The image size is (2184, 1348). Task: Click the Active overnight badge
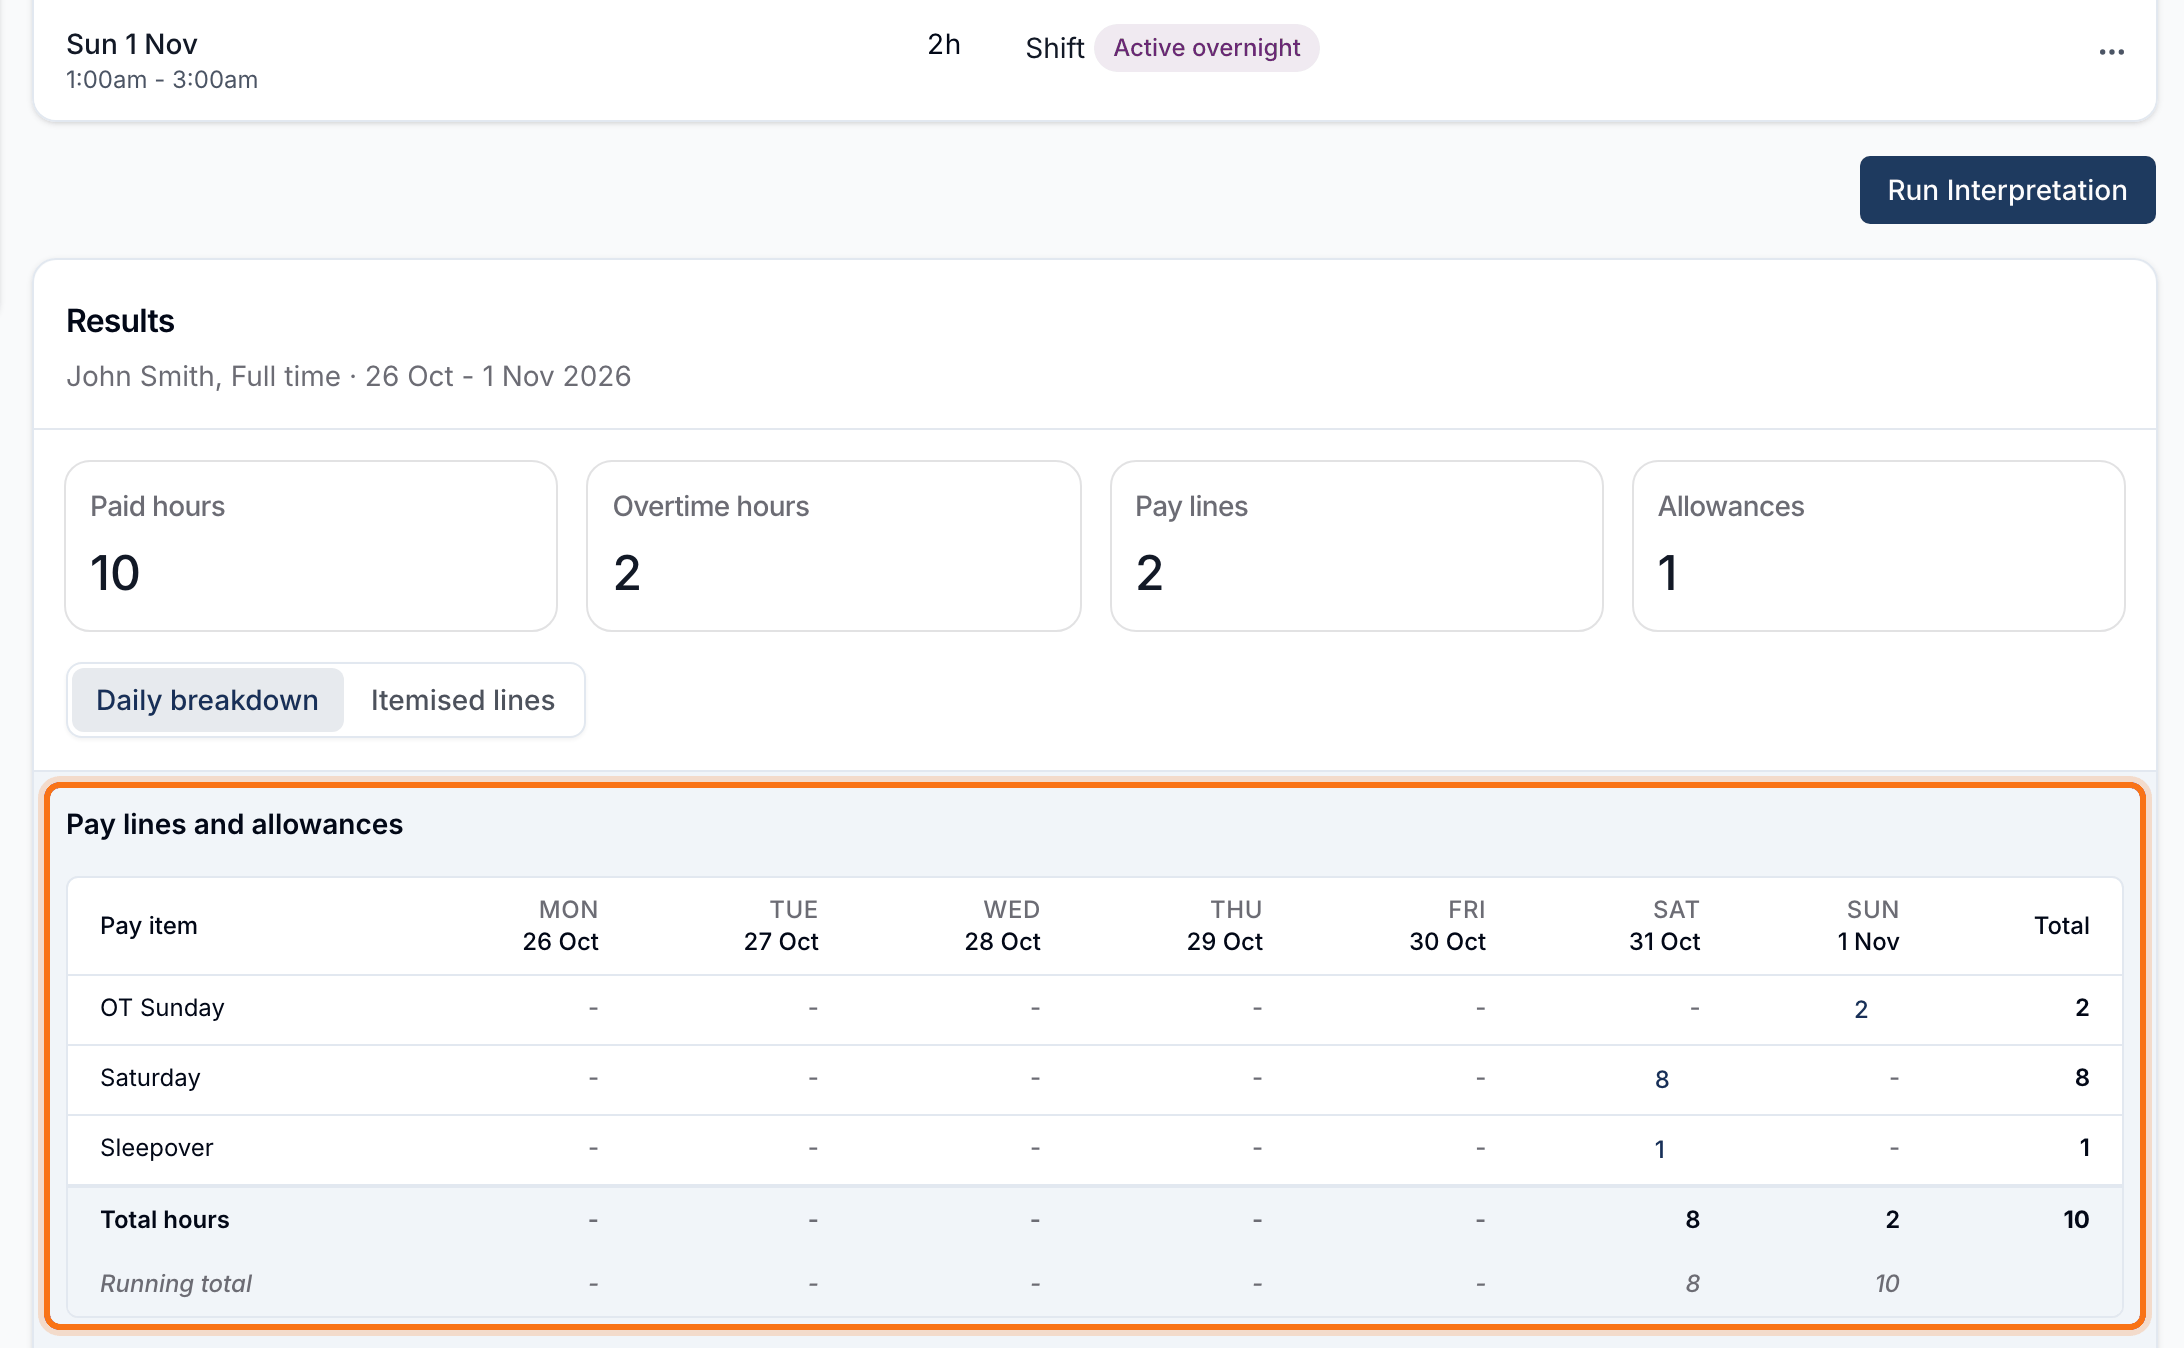coord(1206,48)
